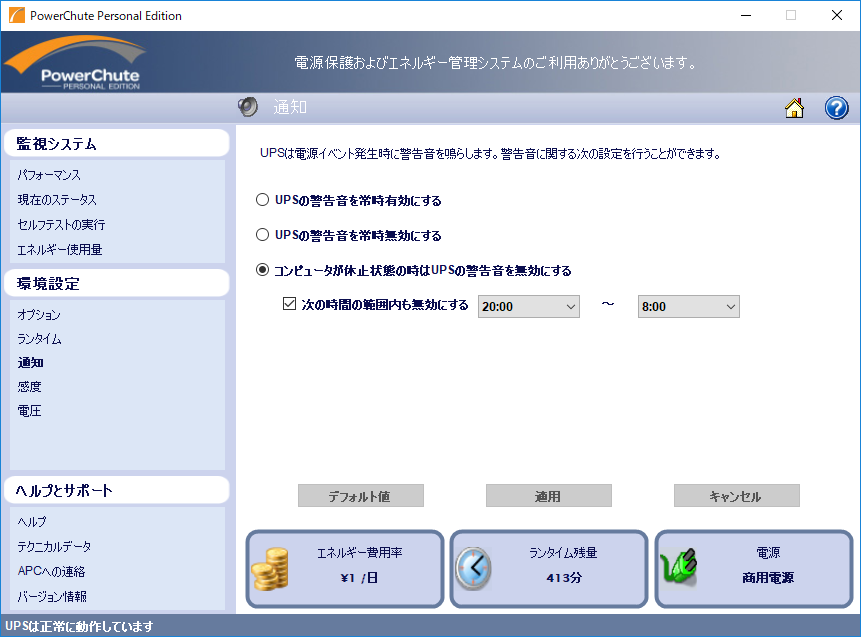This screenshot has width=861, height=637.
Task: Click the ランタイム残量 panel
Action: [x=549, y=569]
